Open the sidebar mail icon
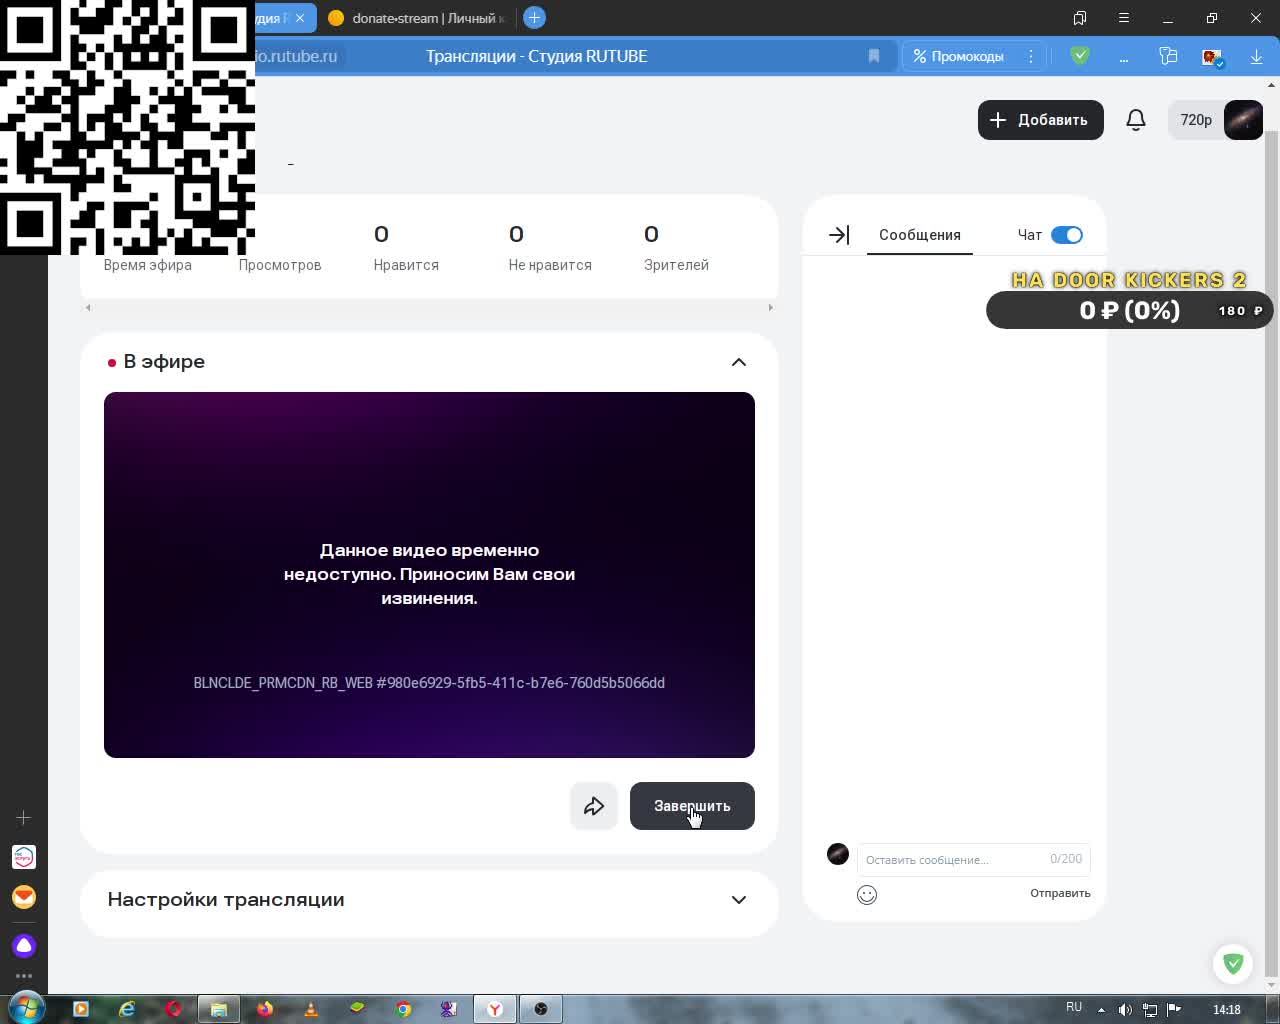 (24, 897)
